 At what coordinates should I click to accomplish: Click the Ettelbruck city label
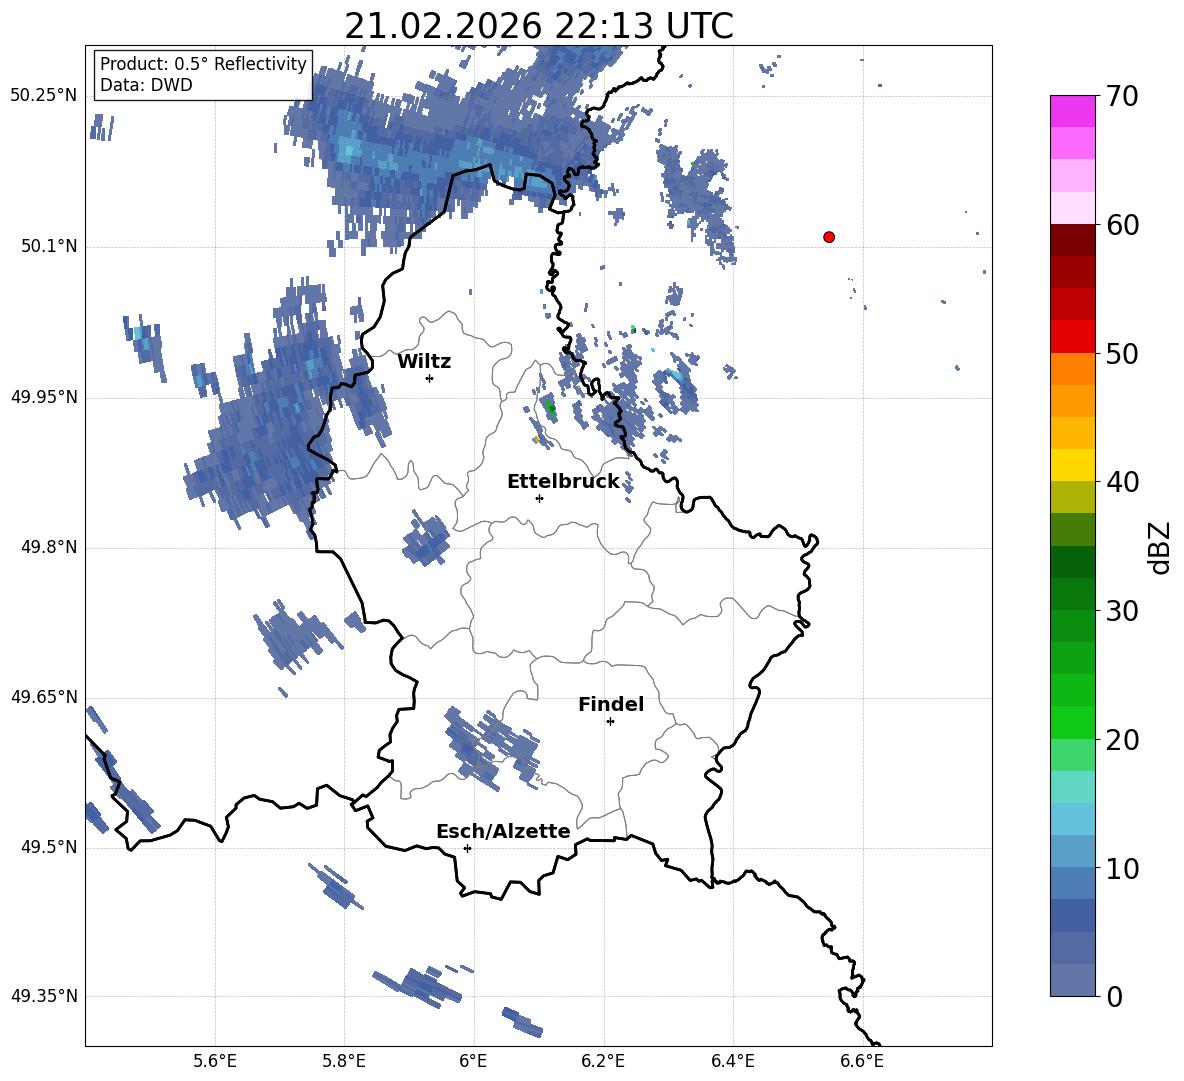tap(563, 482)
